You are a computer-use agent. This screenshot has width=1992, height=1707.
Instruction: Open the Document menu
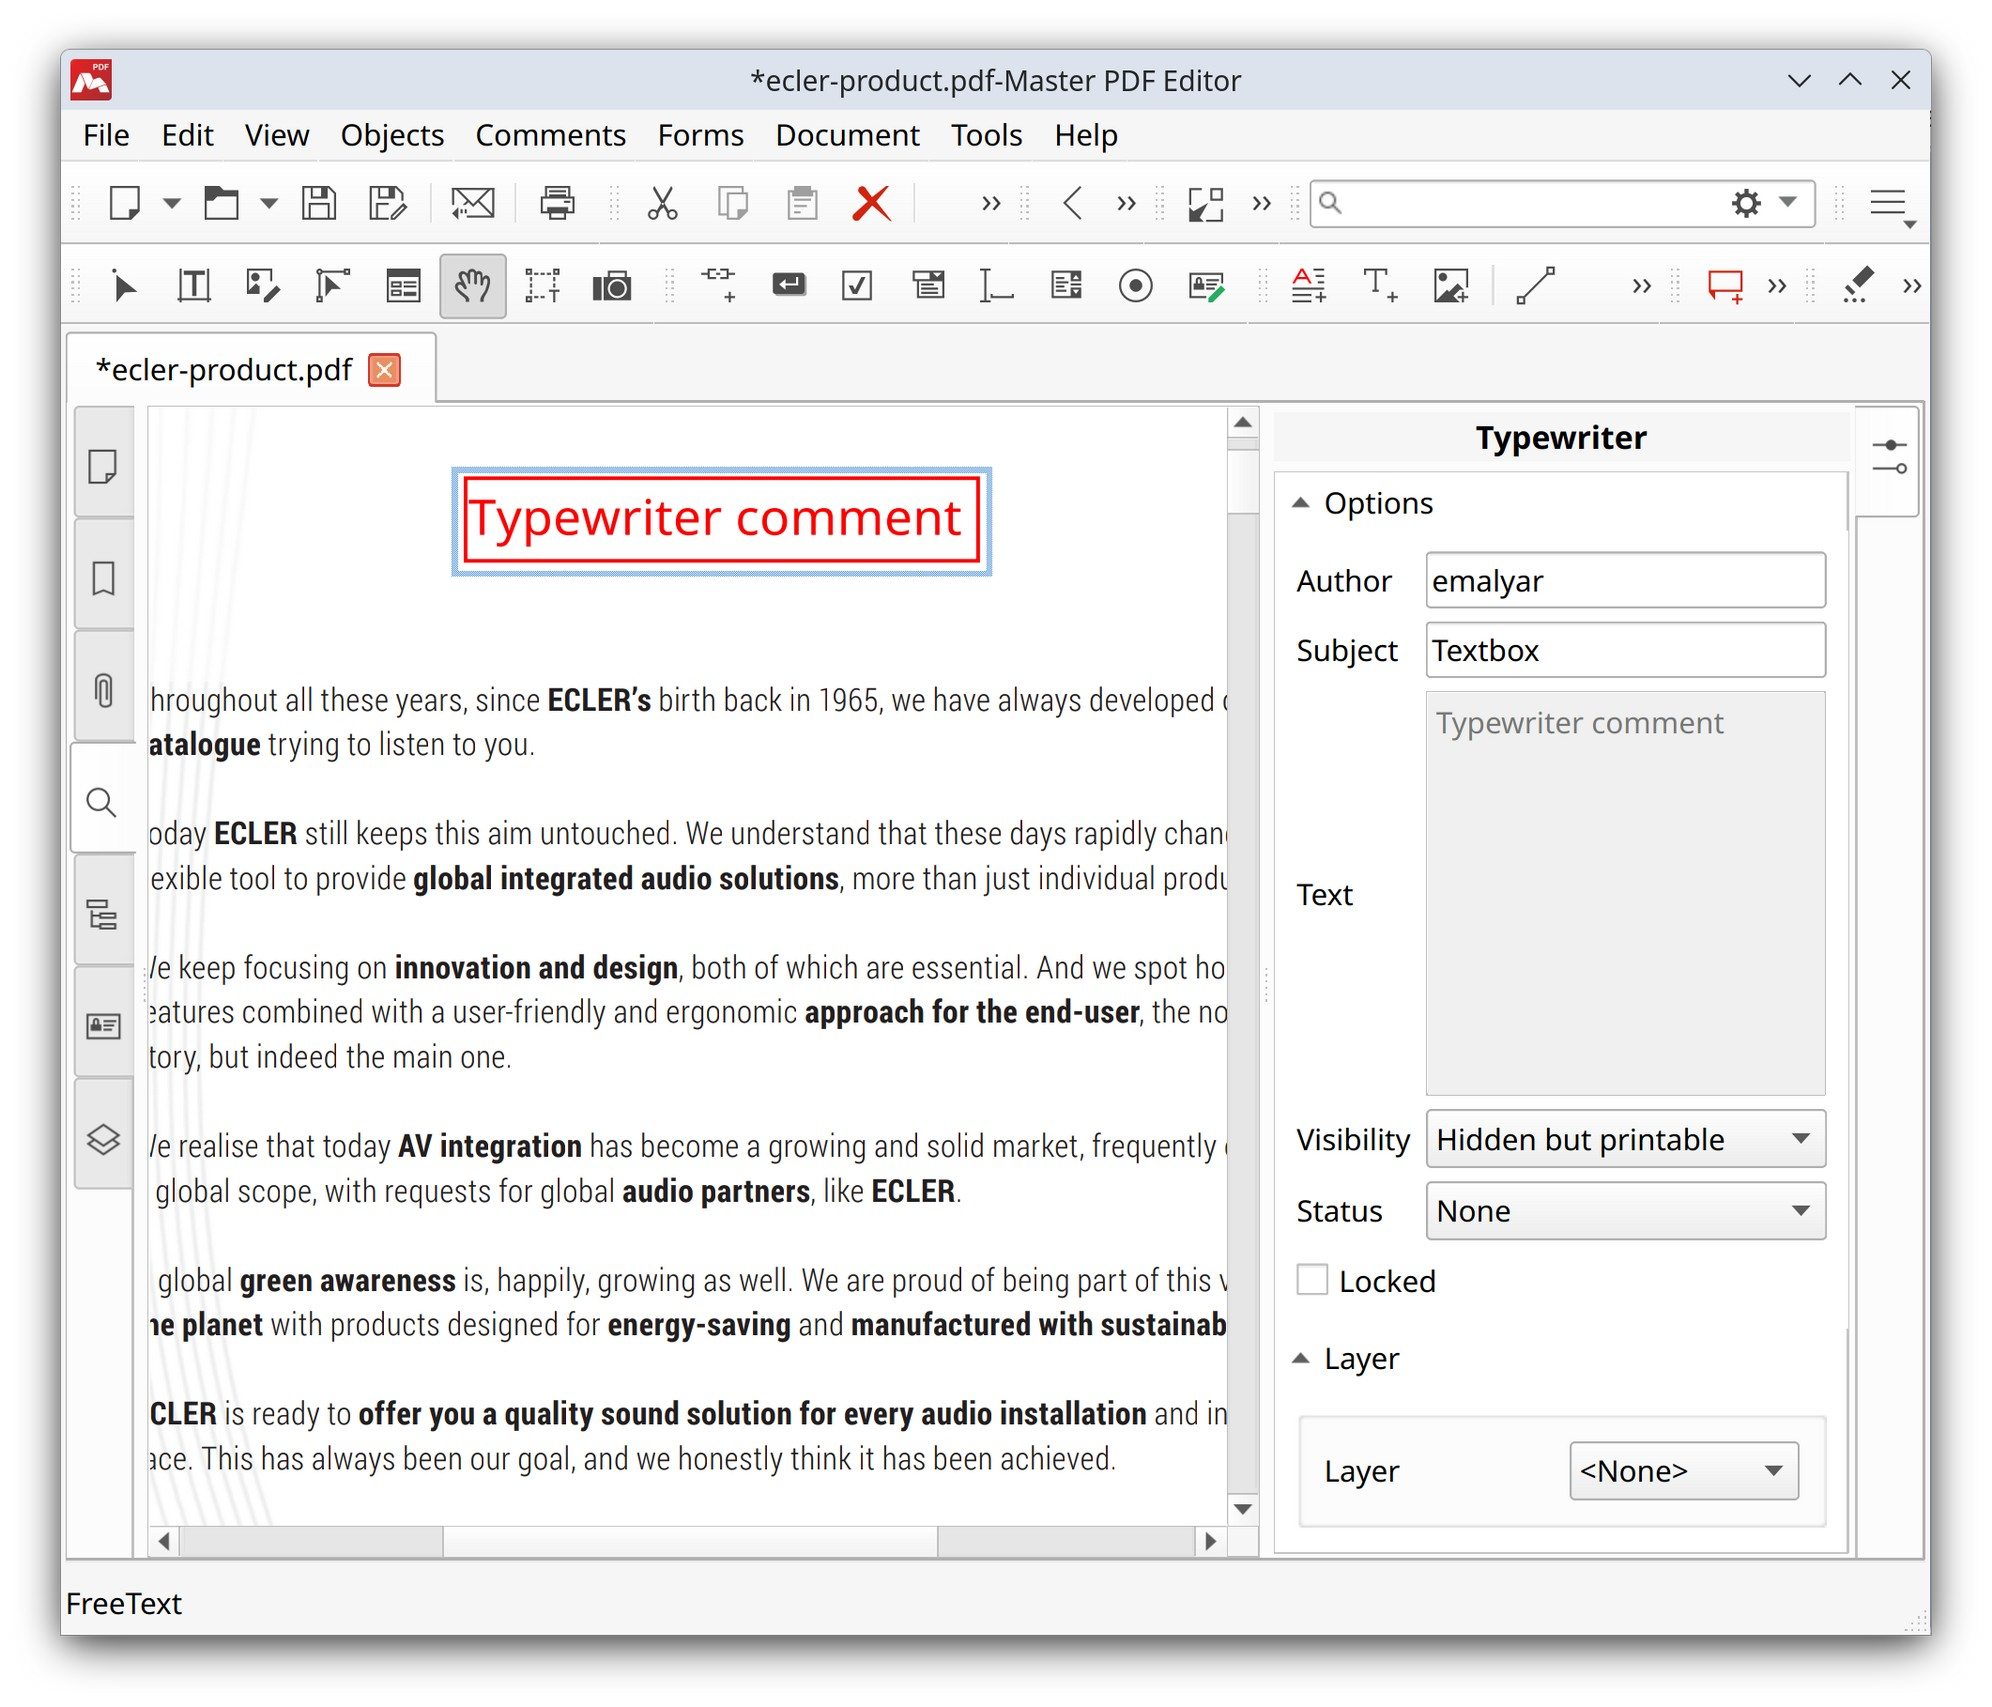[x=847, y=135]
